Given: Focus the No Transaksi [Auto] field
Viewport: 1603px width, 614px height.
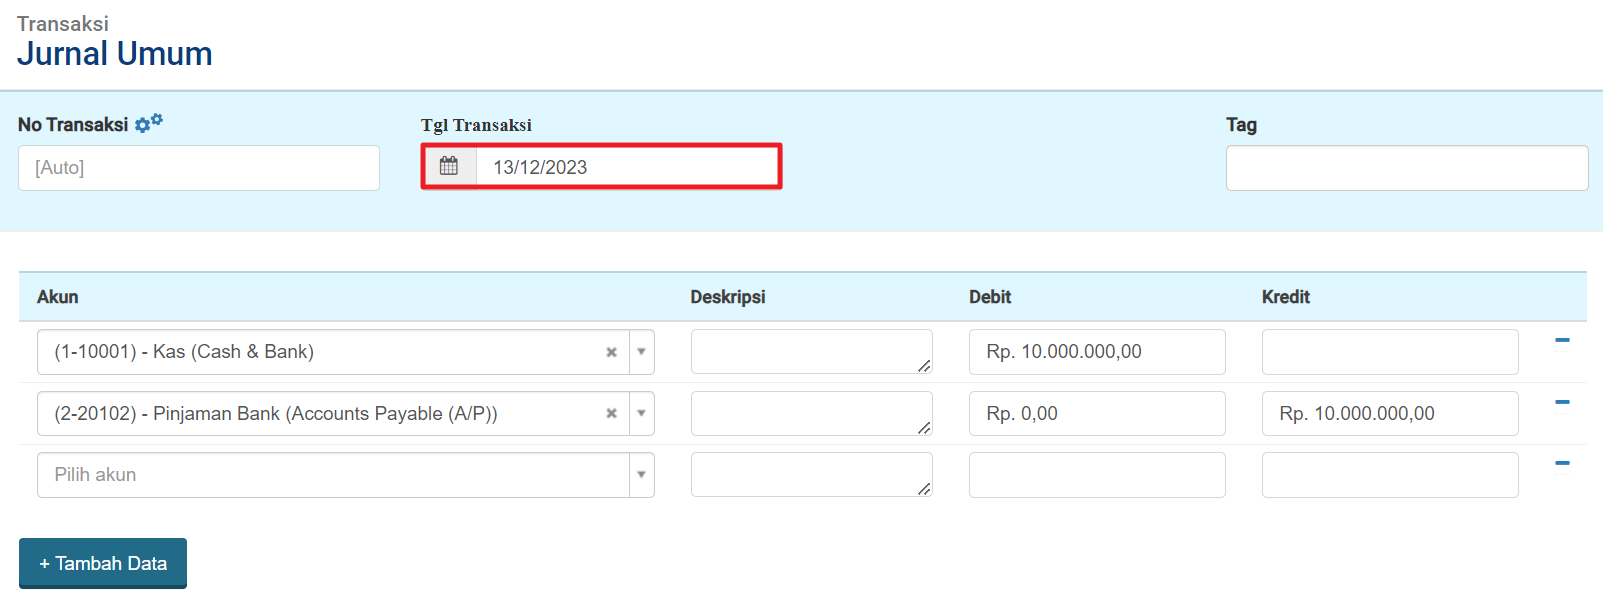Looking at the screenshot, I should pos(199,168).
